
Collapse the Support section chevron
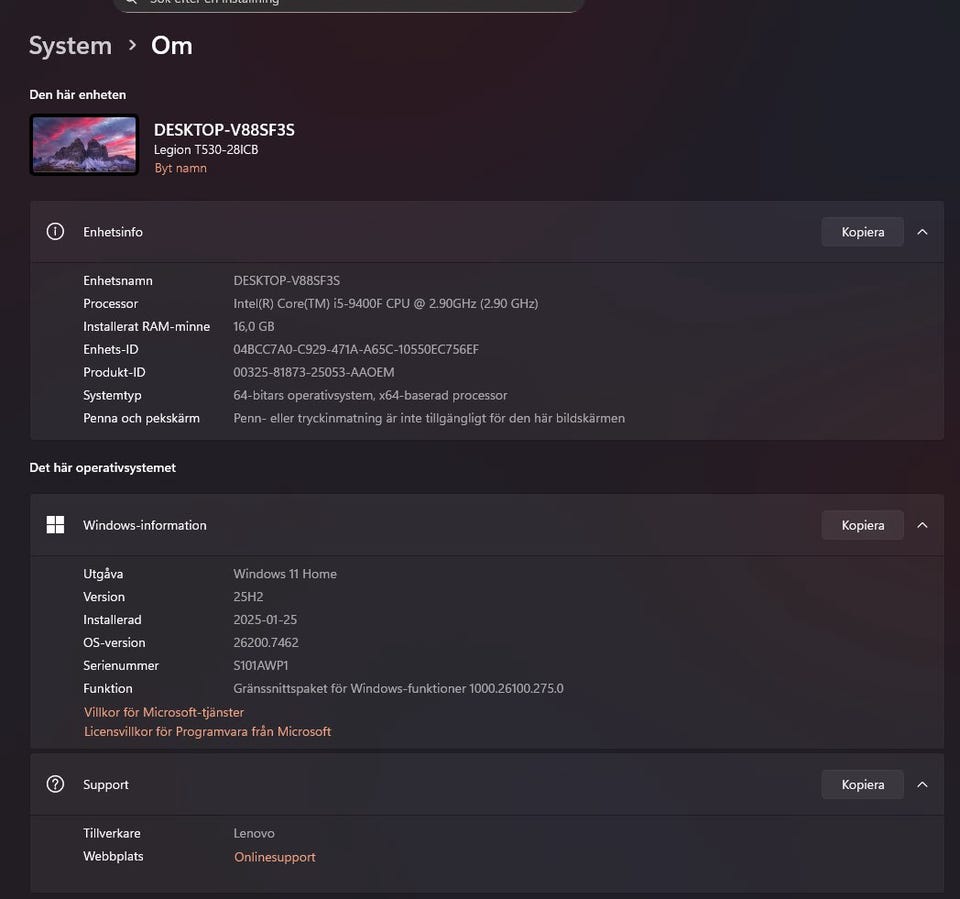922,784
